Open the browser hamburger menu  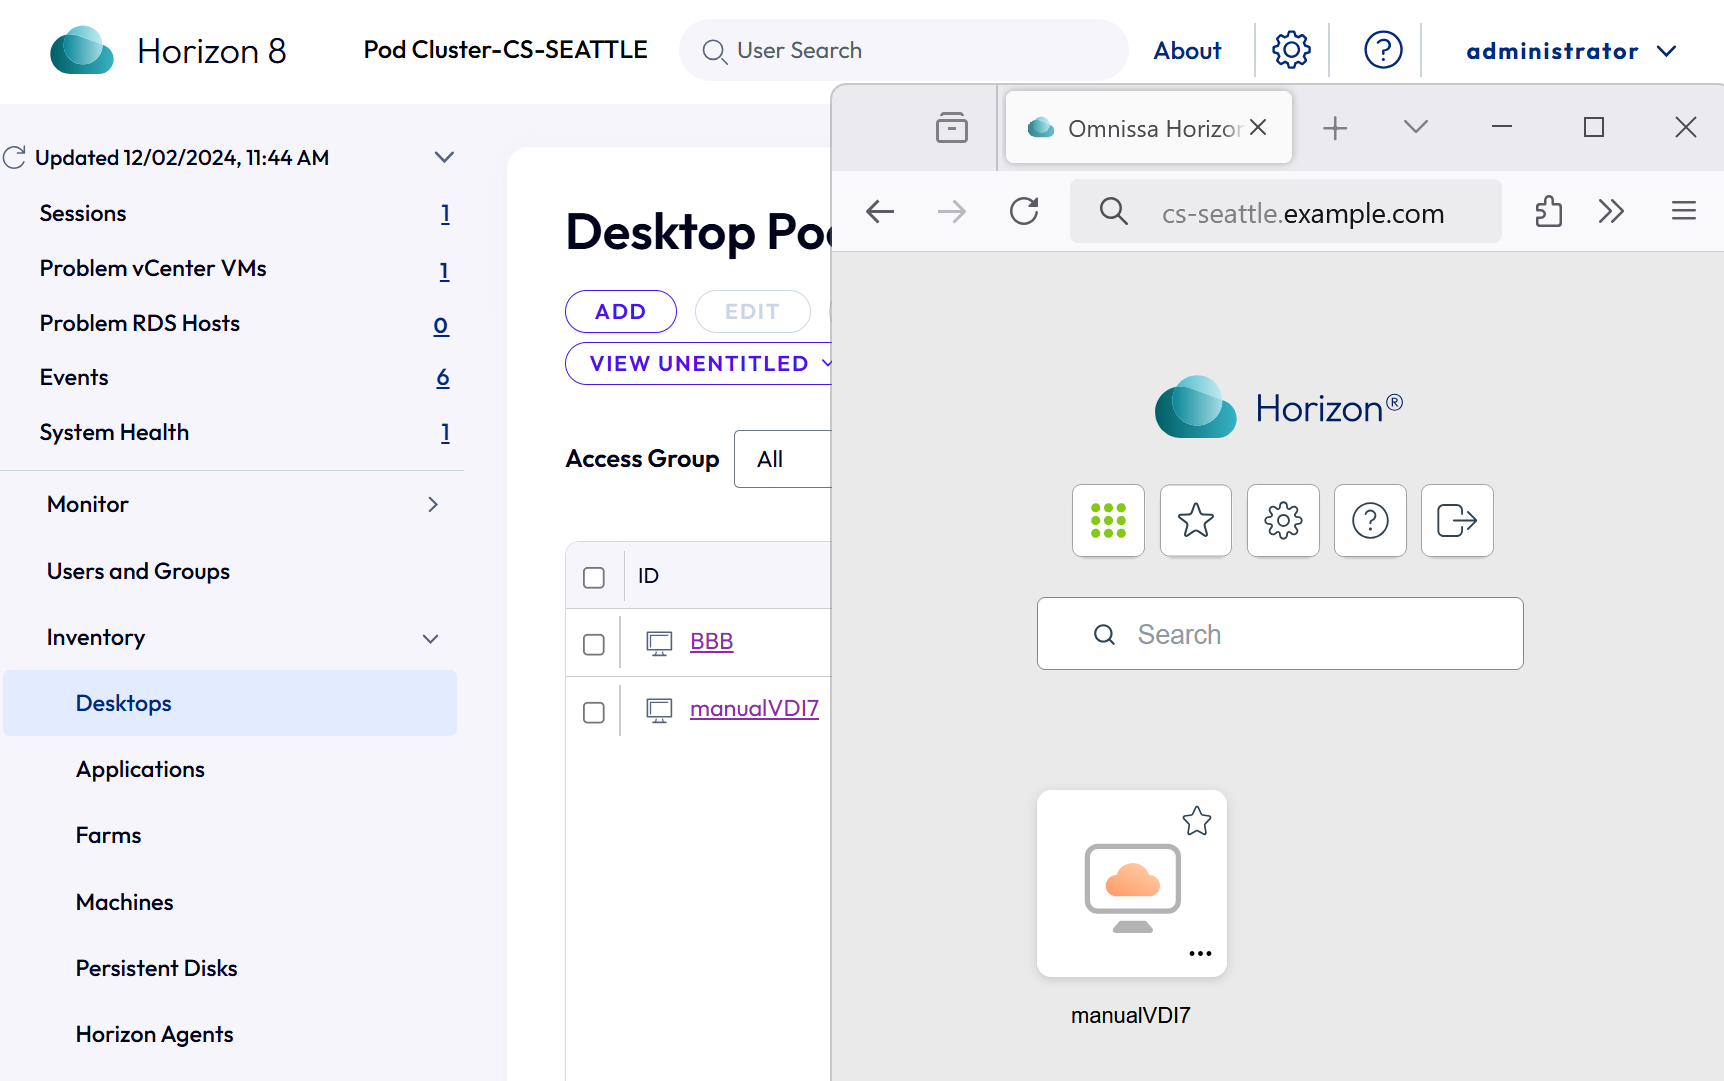1684,211
